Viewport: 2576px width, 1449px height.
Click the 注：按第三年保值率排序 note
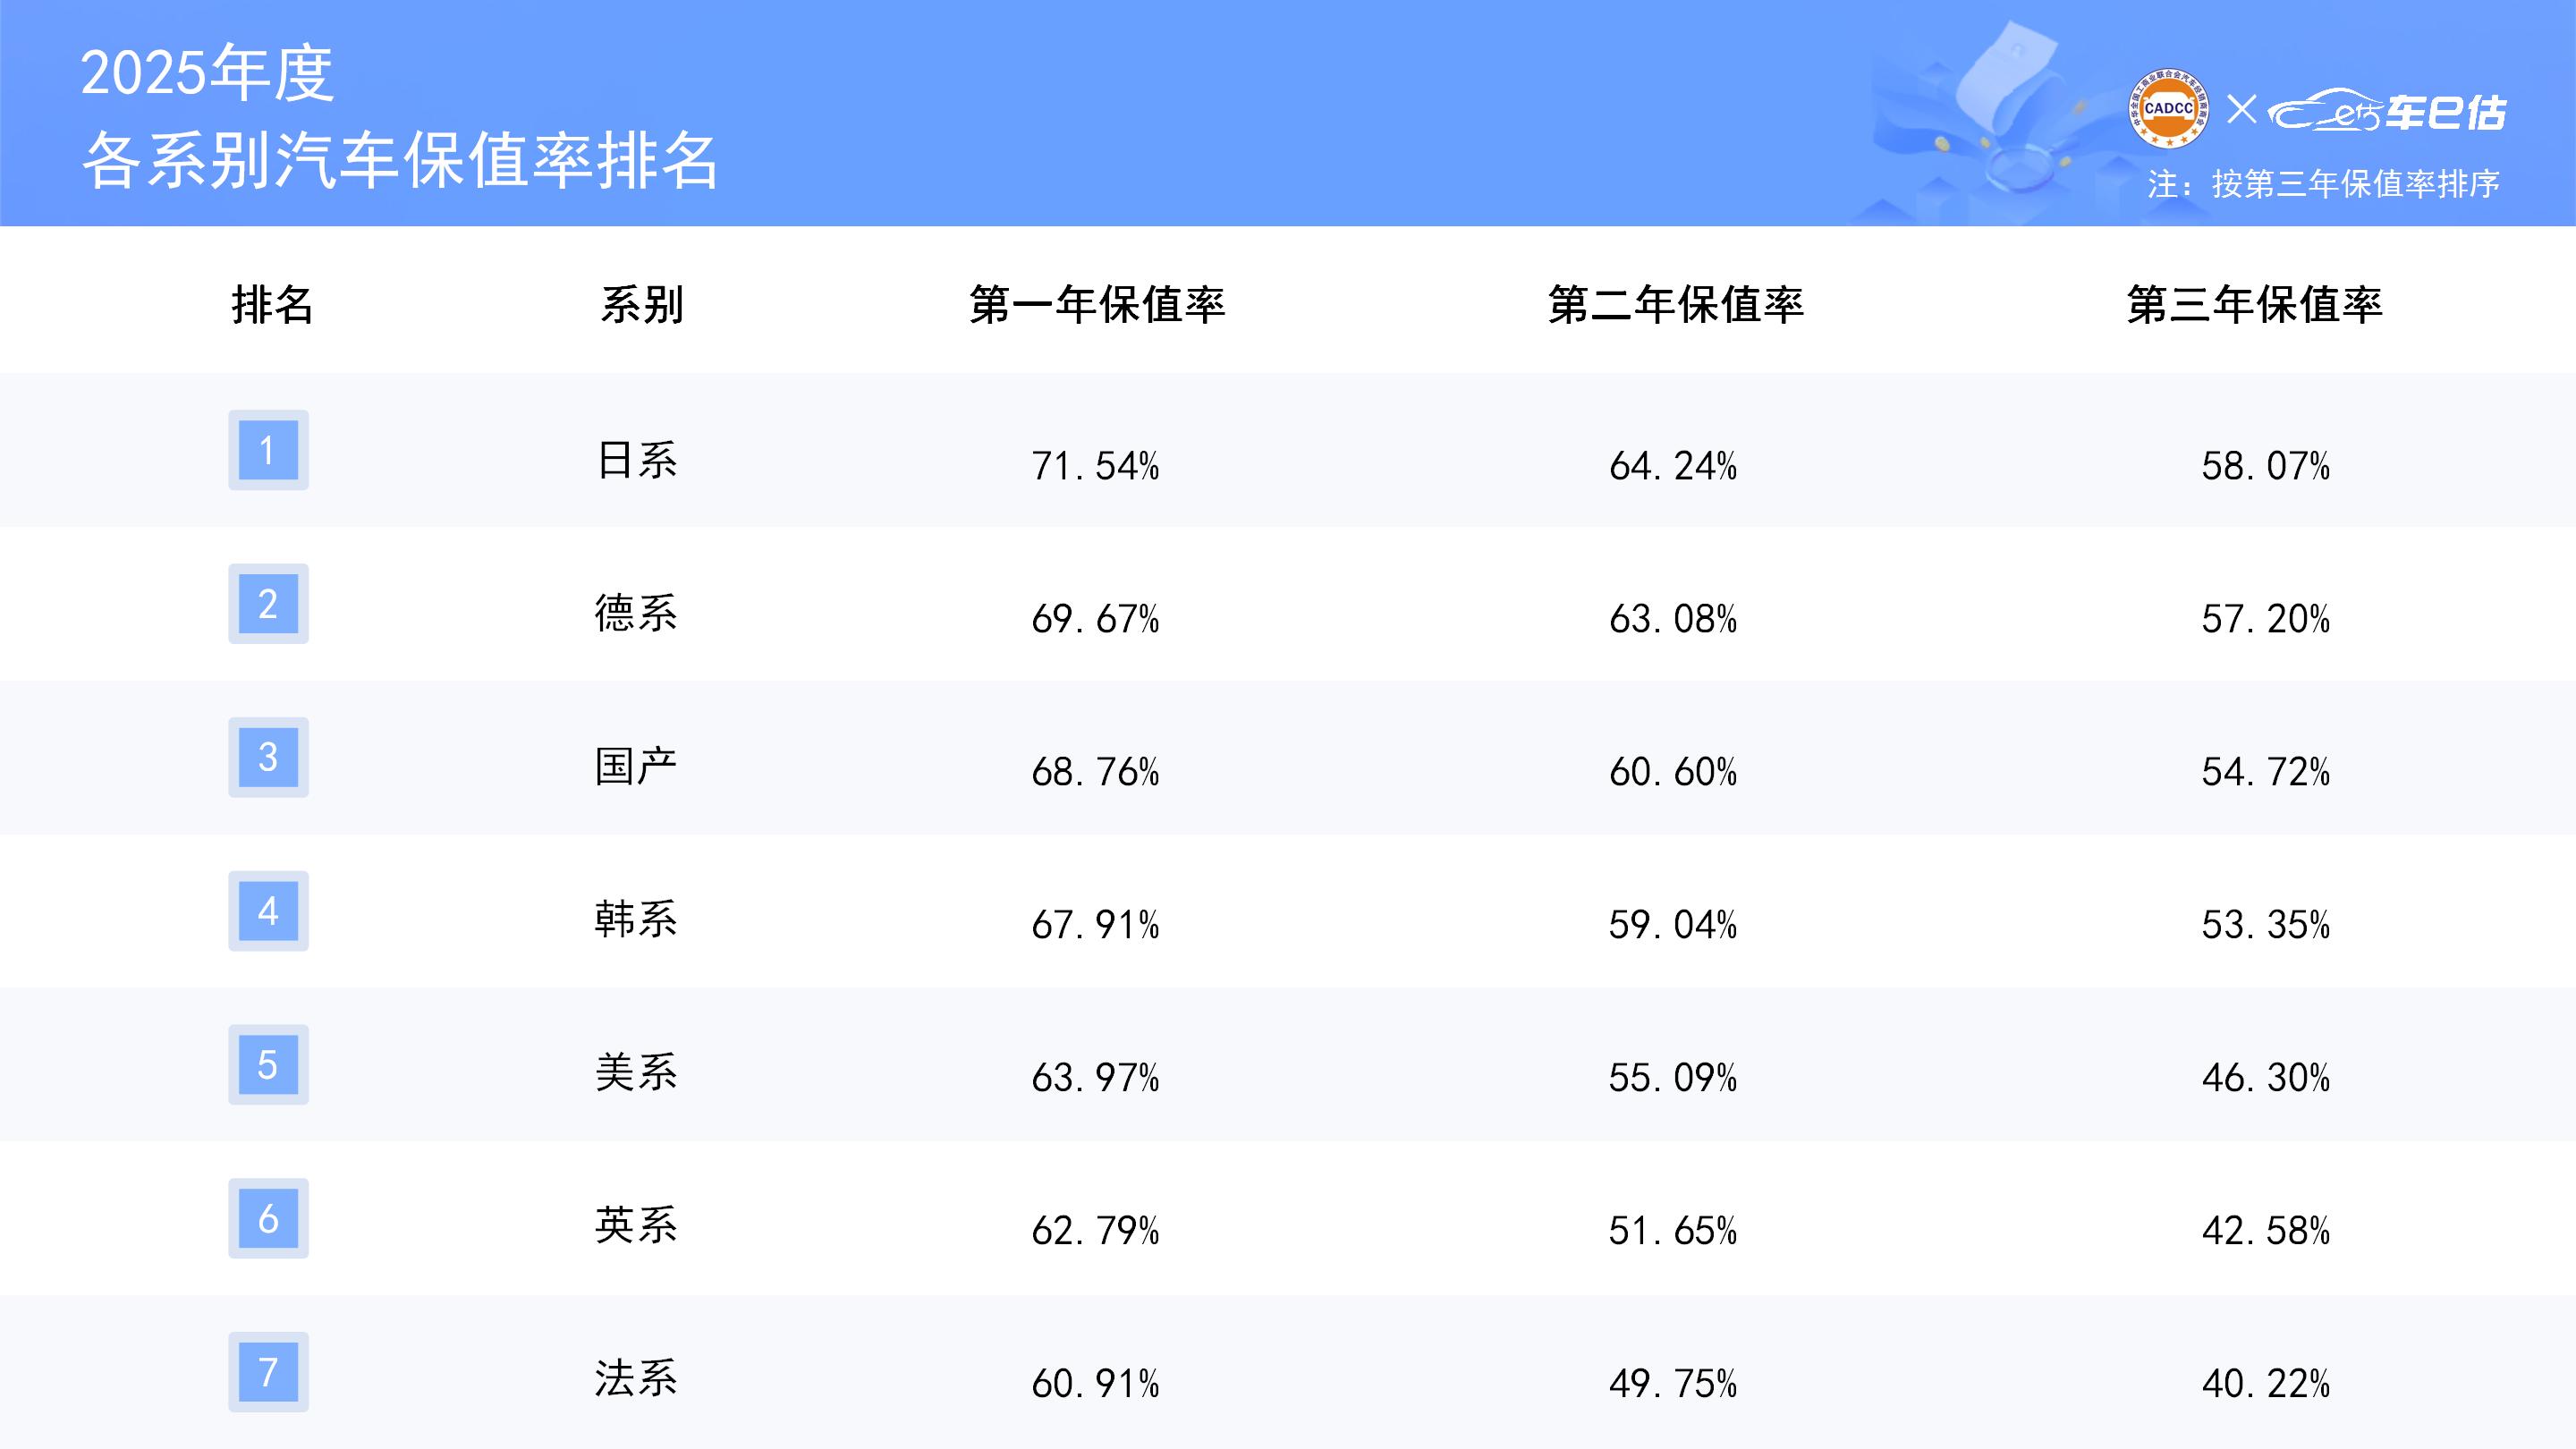(x=2323, y=184)
